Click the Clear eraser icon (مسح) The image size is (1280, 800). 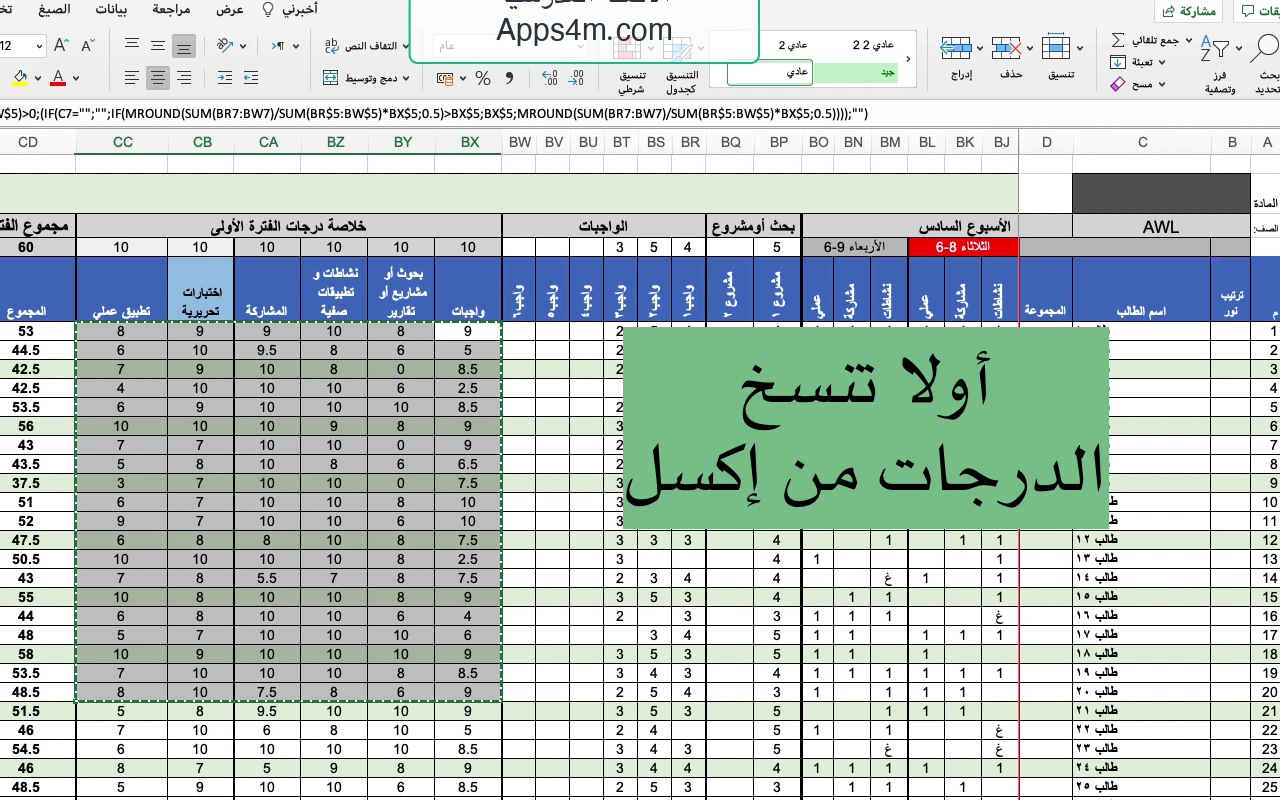click(x=1119, y=85)
